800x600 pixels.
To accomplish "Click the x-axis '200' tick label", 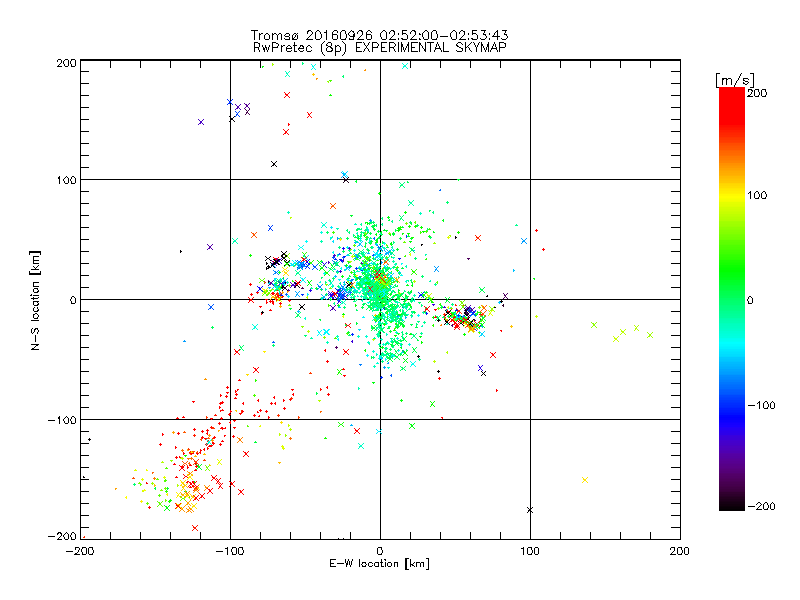I will click(680, 551).
